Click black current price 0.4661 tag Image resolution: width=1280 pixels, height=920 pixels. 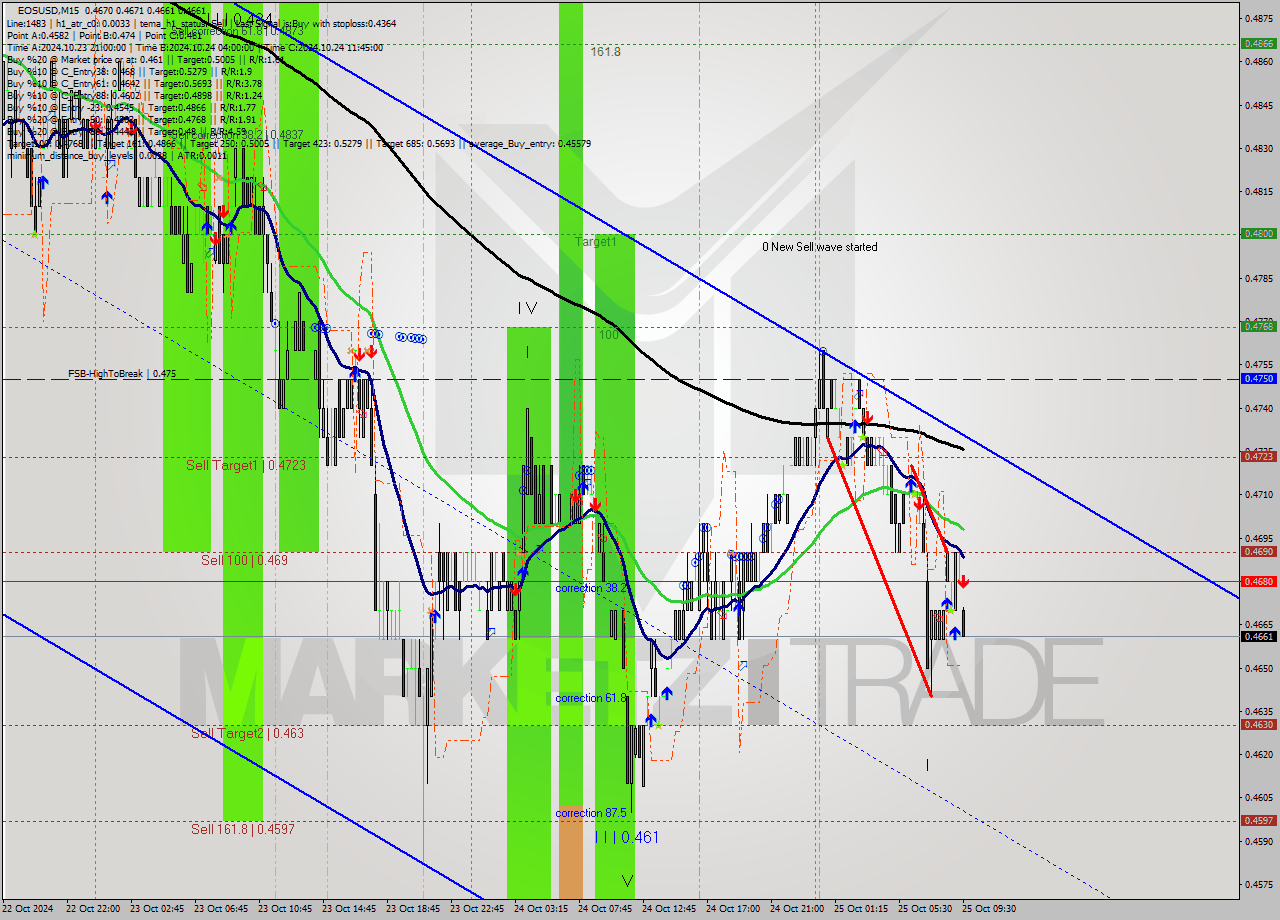(x=1257, y=636)
